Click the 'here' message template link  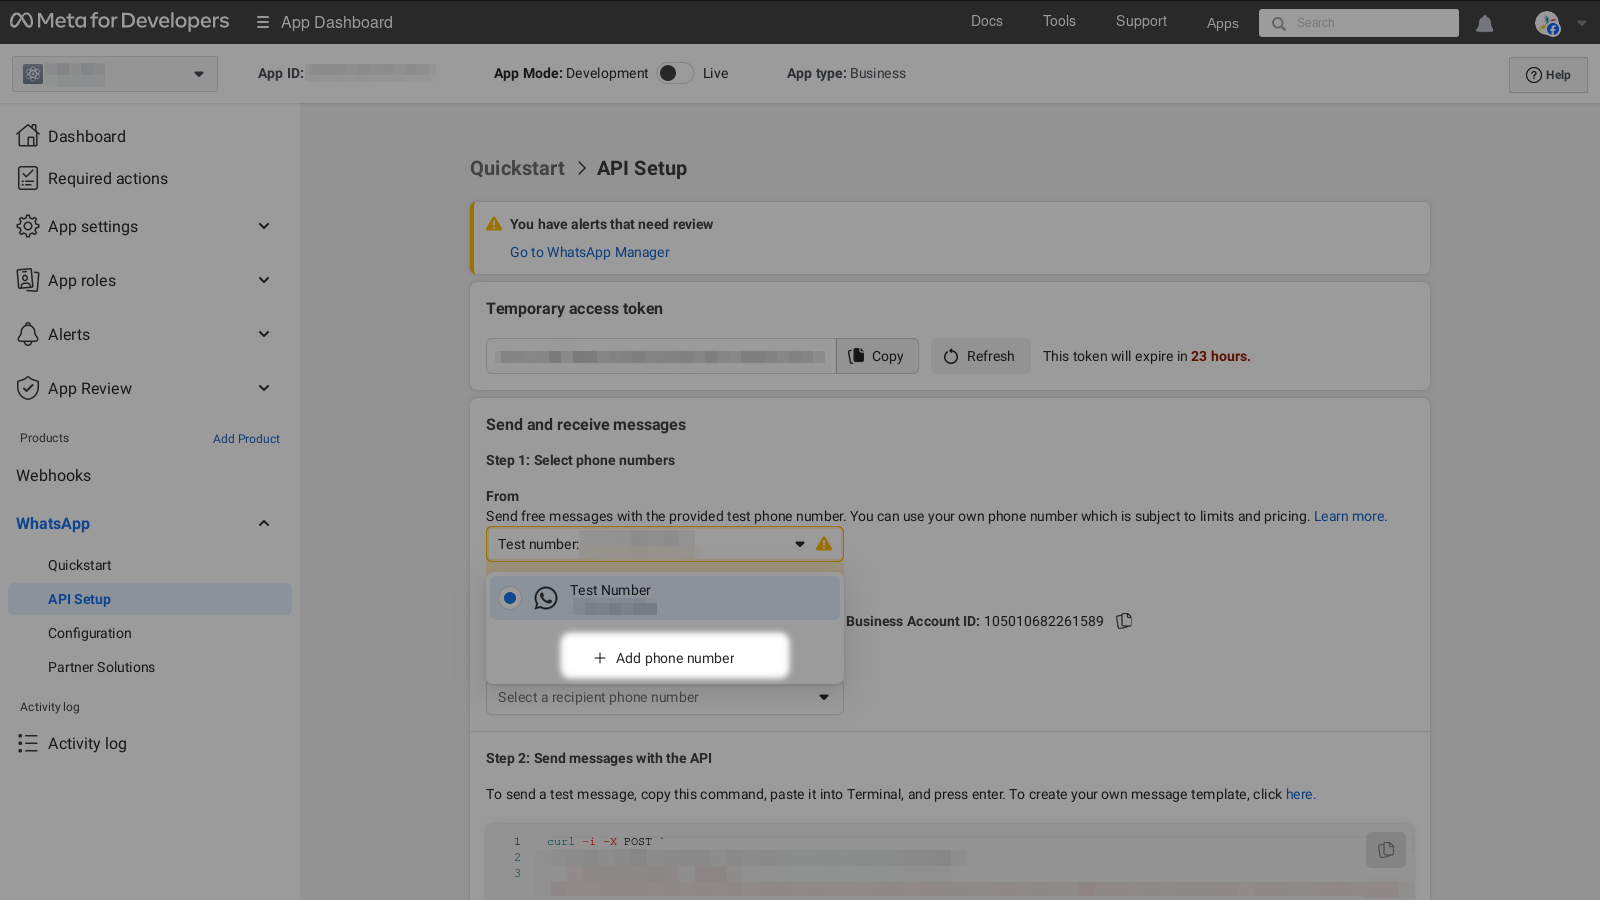1299,794
